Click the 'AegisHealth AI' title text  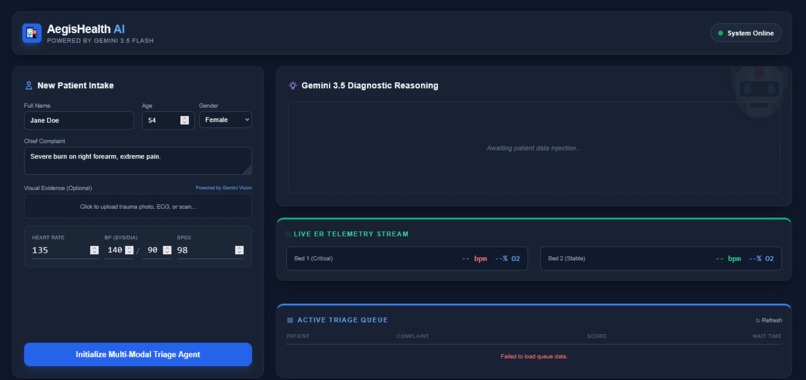(x=86, y=29)
